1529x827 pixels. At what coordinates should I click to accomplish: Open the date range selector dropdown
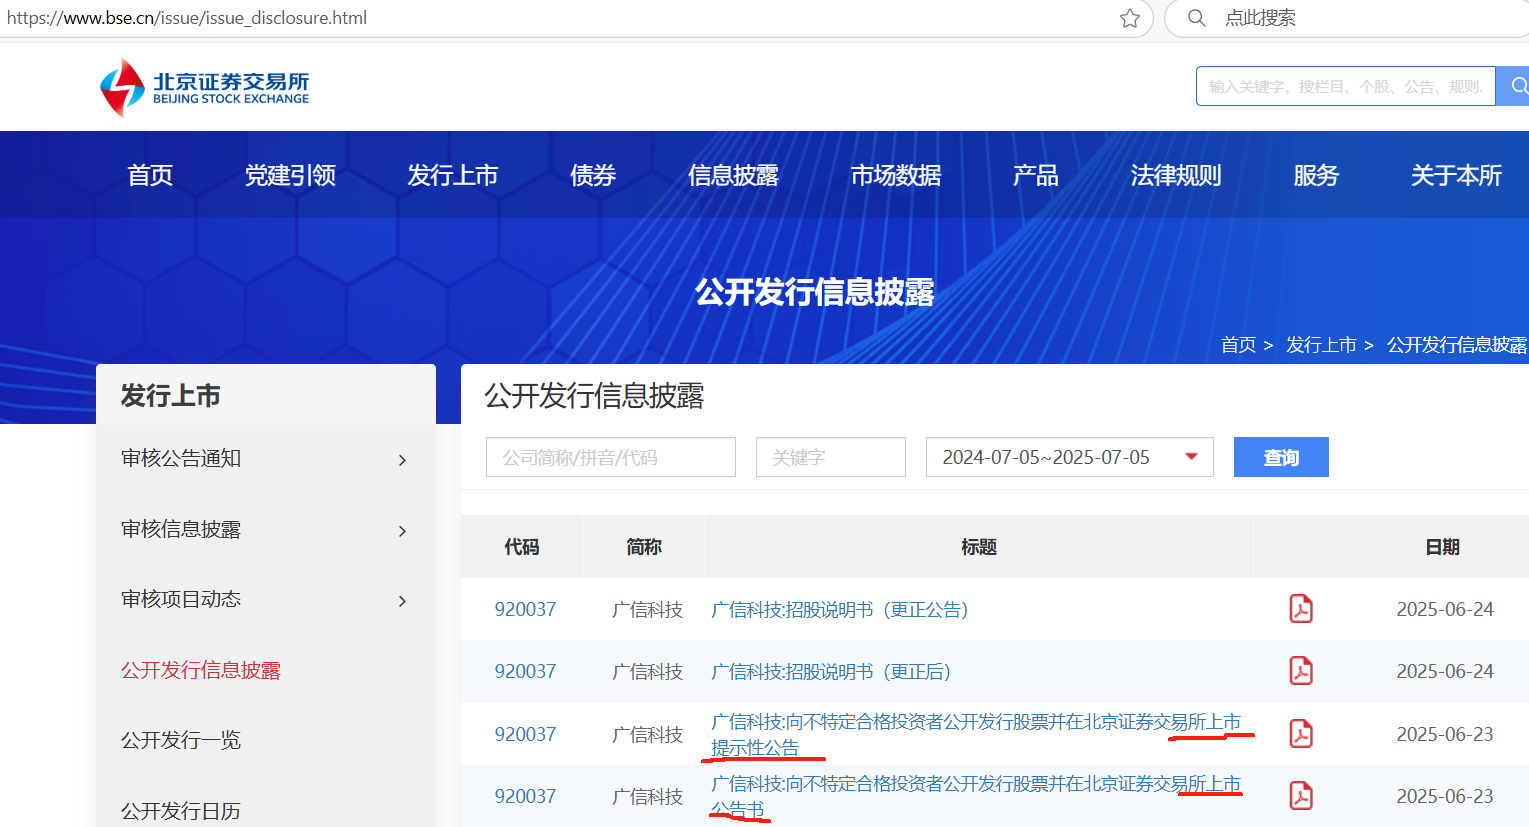(x=1190, y=457)
